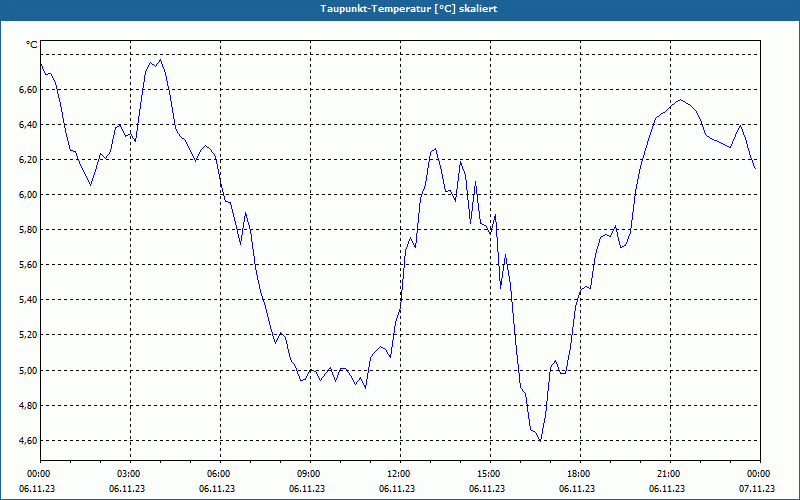Select the 6,20 y-axis label

pos(28,160)
